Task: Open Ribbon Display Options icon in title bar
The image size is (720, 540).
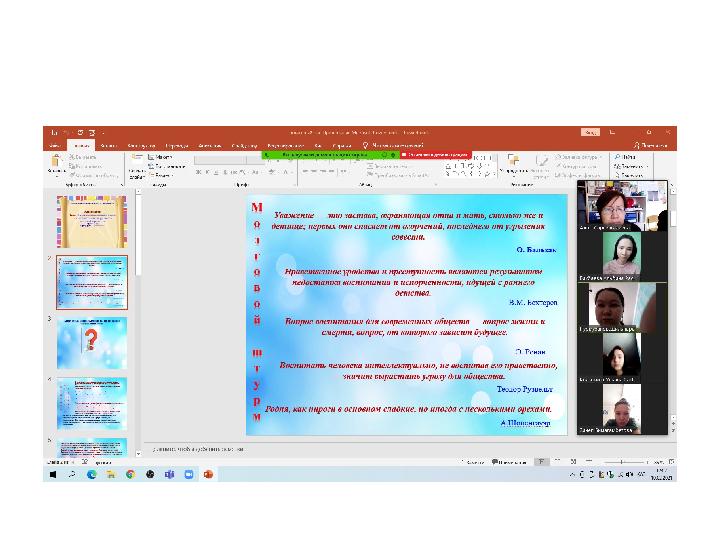Action: point(612,132)
